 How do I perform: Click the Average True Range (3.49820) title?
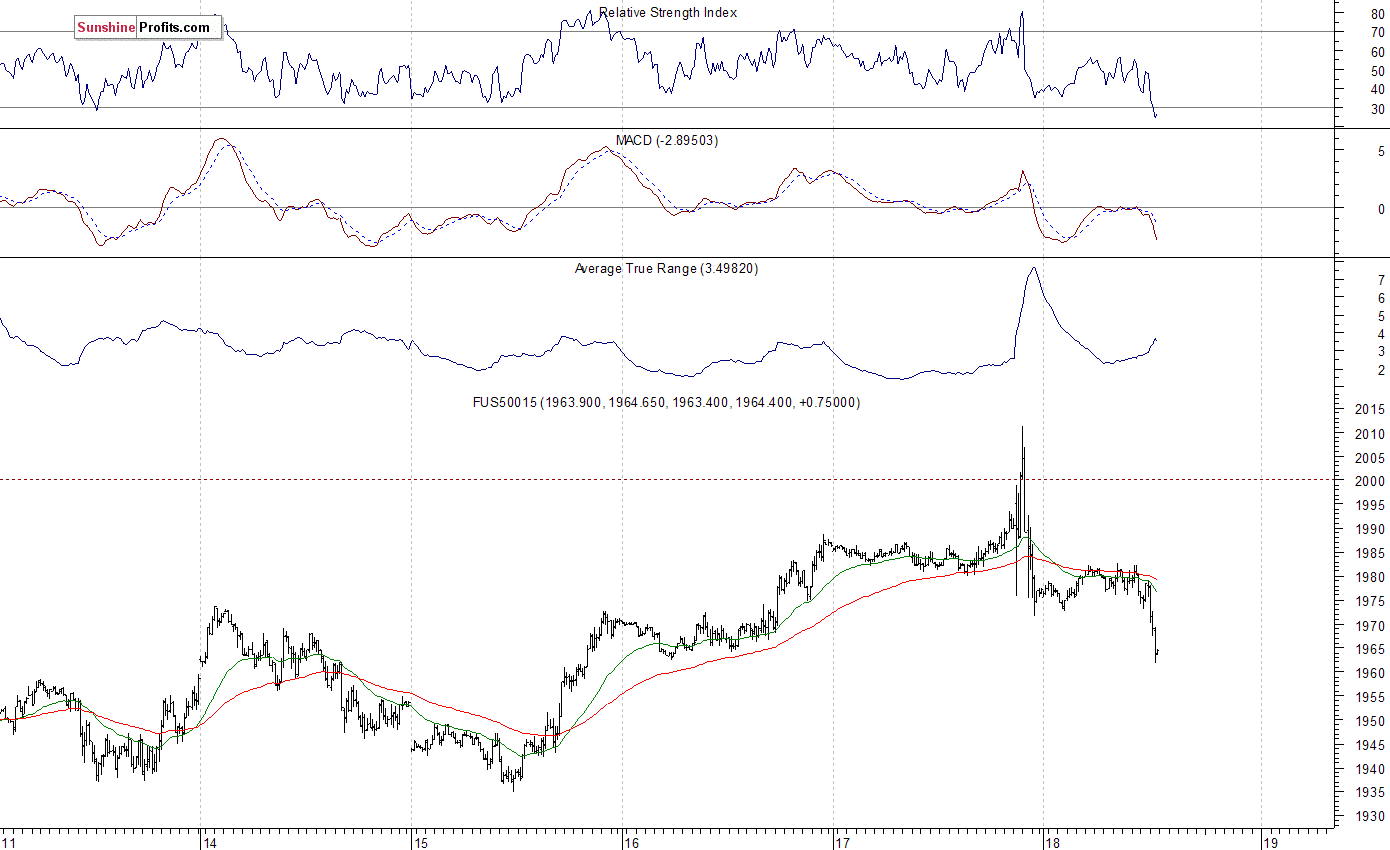pos(666,269)
